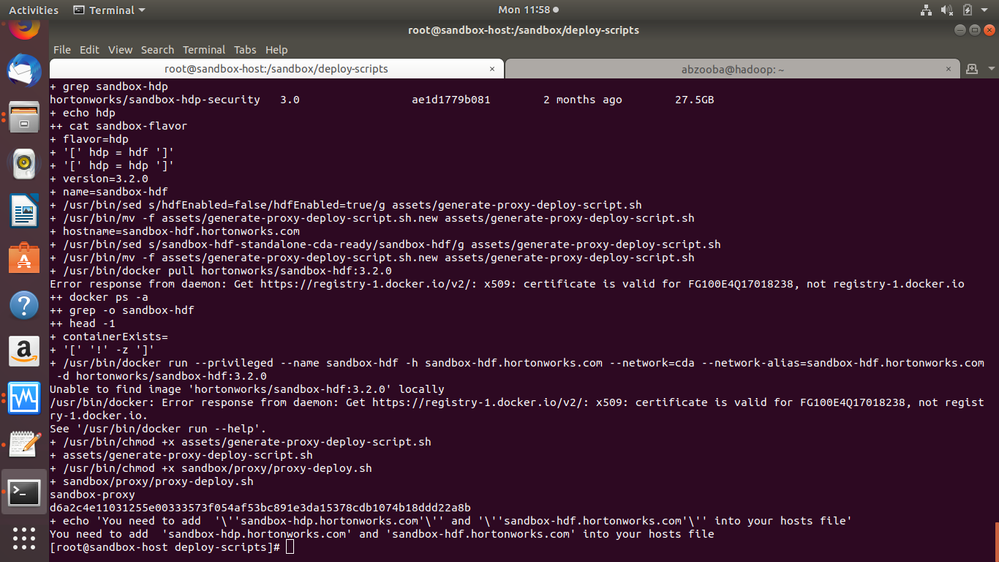Switch to the root@sandbox-host deploy-scripts tab
The image size is (999, 562).
coord(276,69)
